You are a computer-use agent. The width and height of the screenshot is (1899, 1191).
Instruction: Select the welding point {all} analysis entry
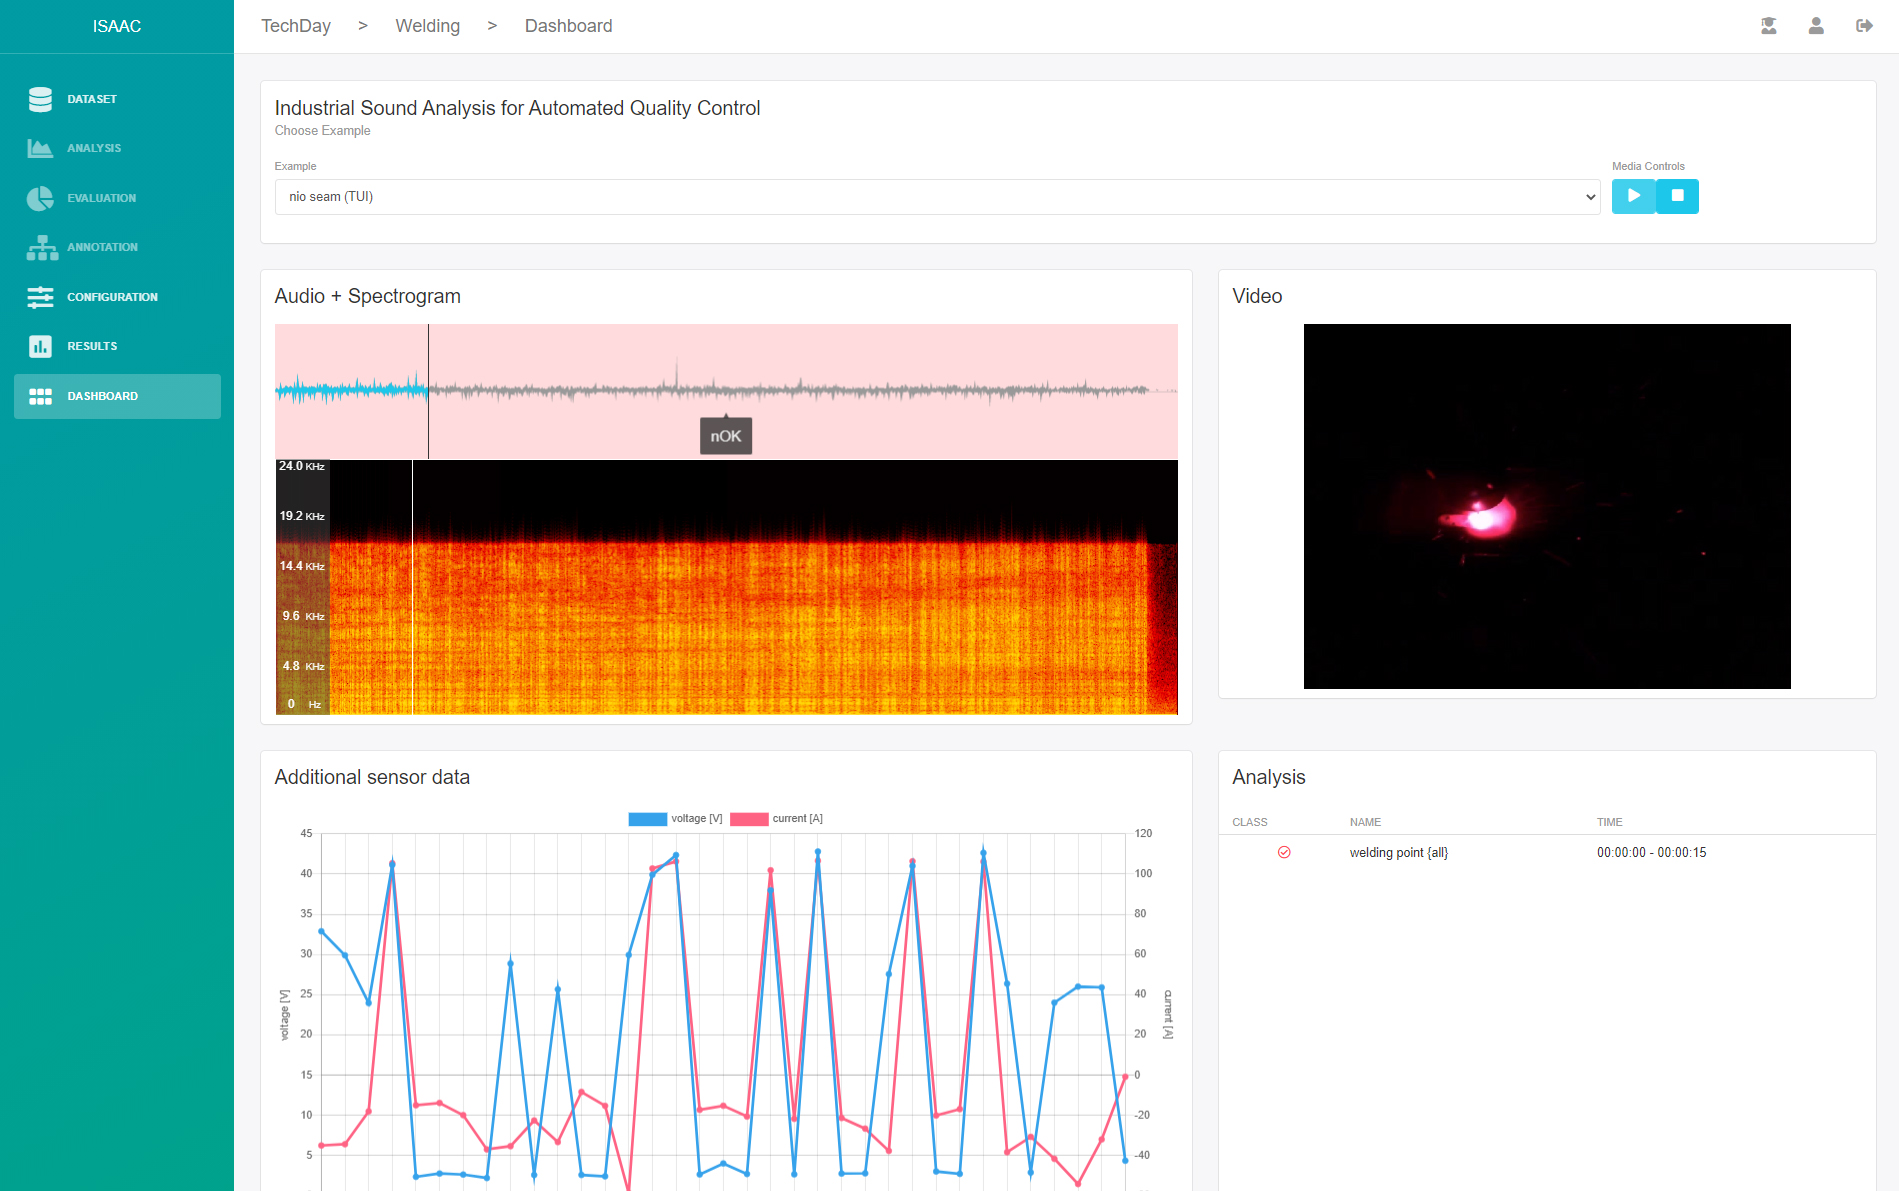tap(1398, 852)
